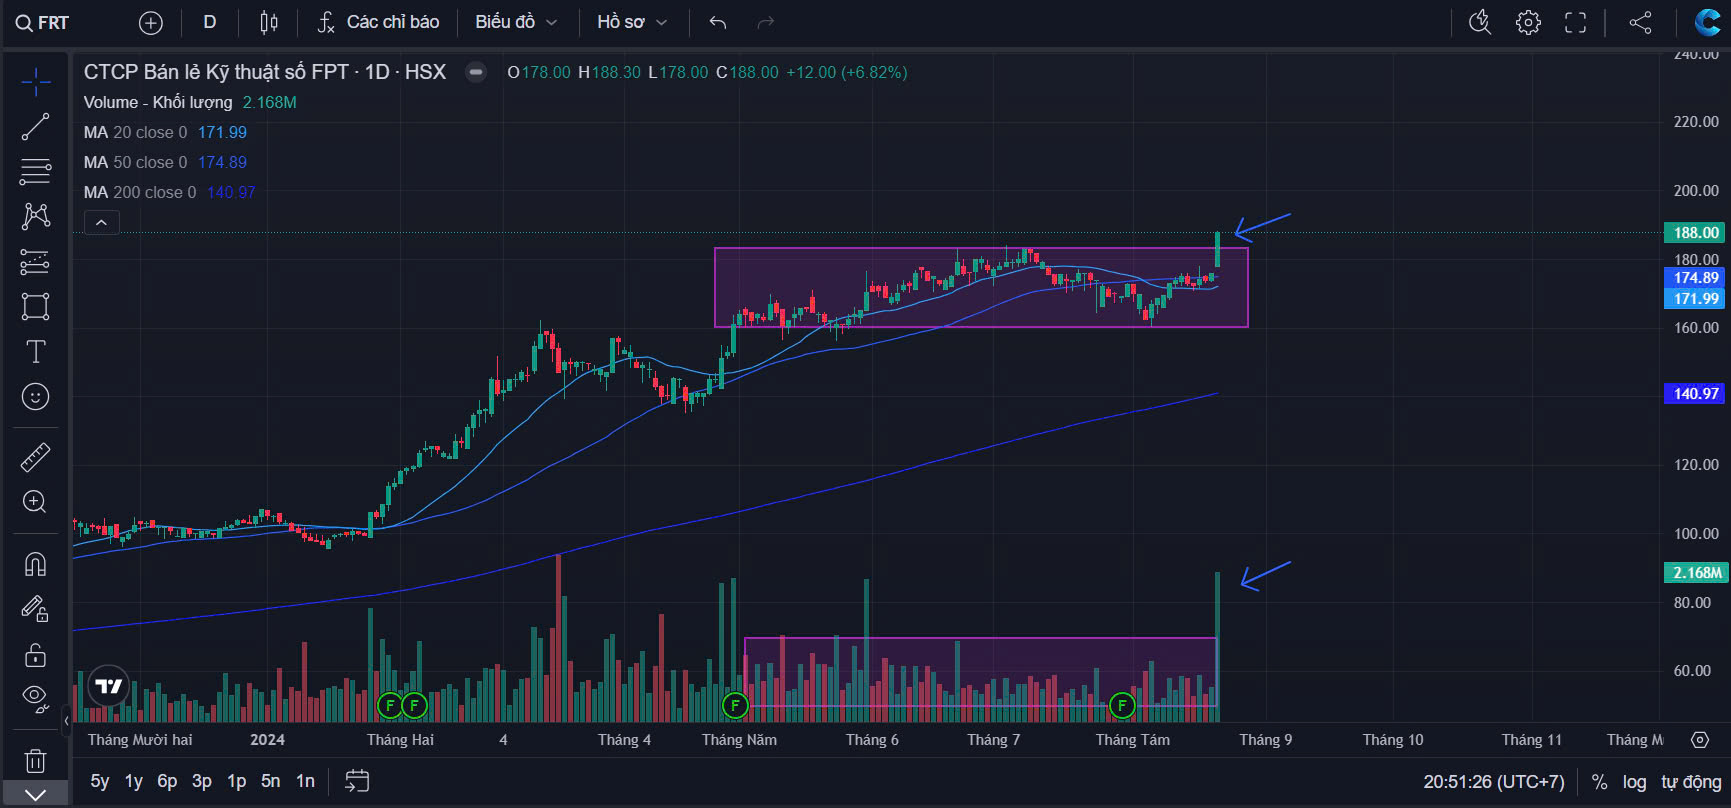
Task: Collapse the left toolbar side handle
Action: 66,720
